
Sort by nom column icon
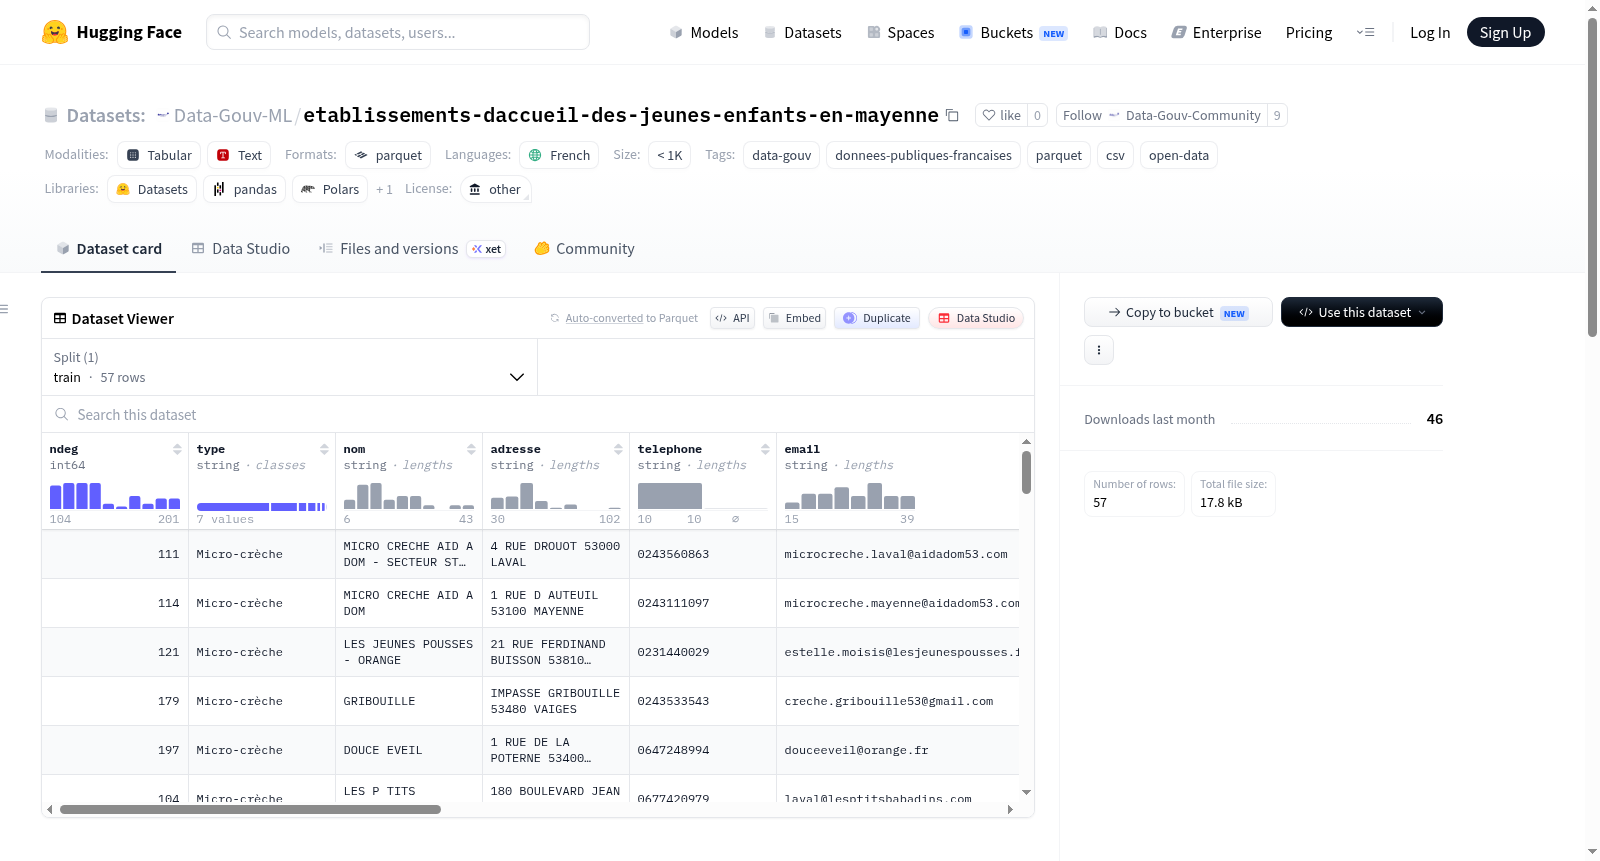coord(471,449)
